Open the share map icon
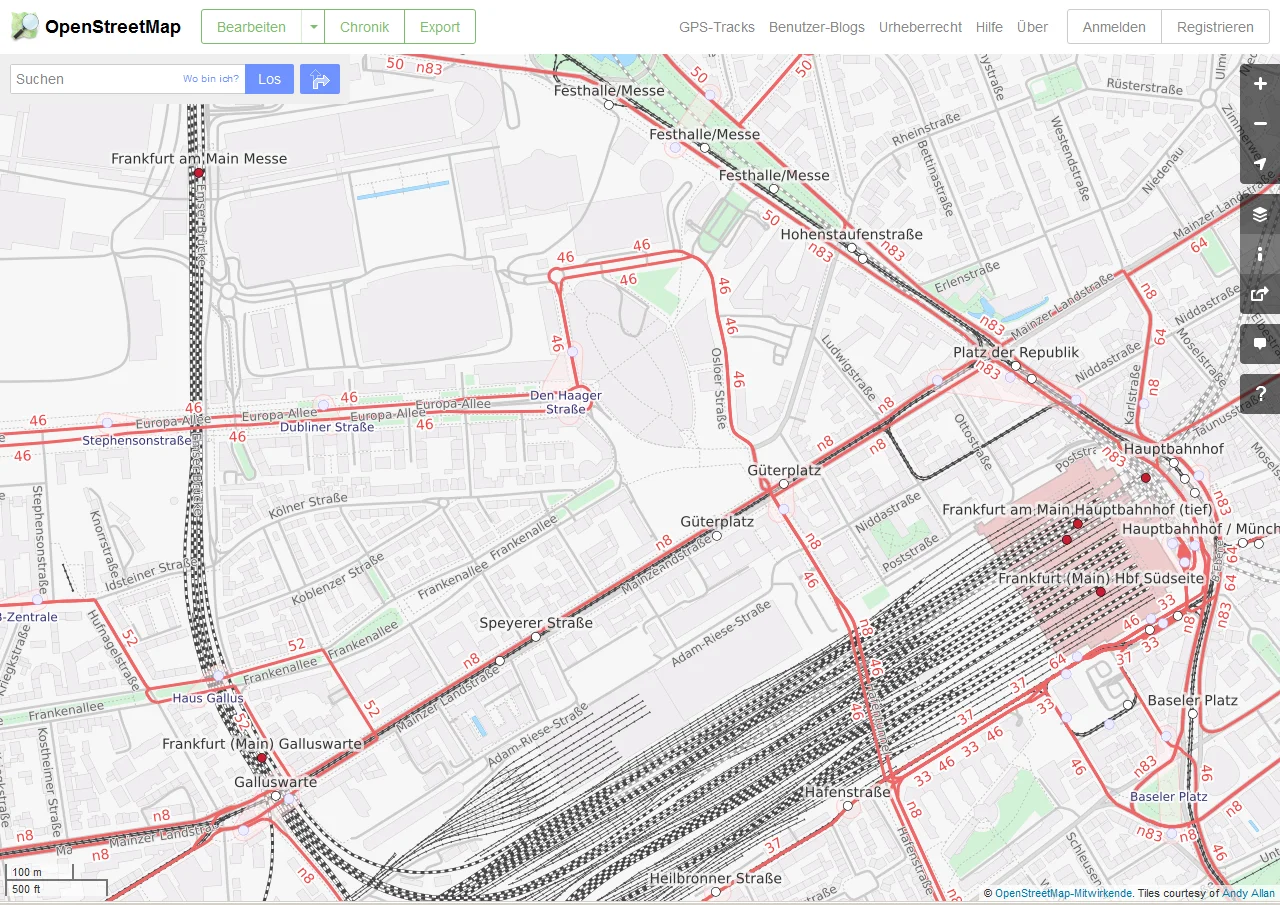 click(1260, 294)
